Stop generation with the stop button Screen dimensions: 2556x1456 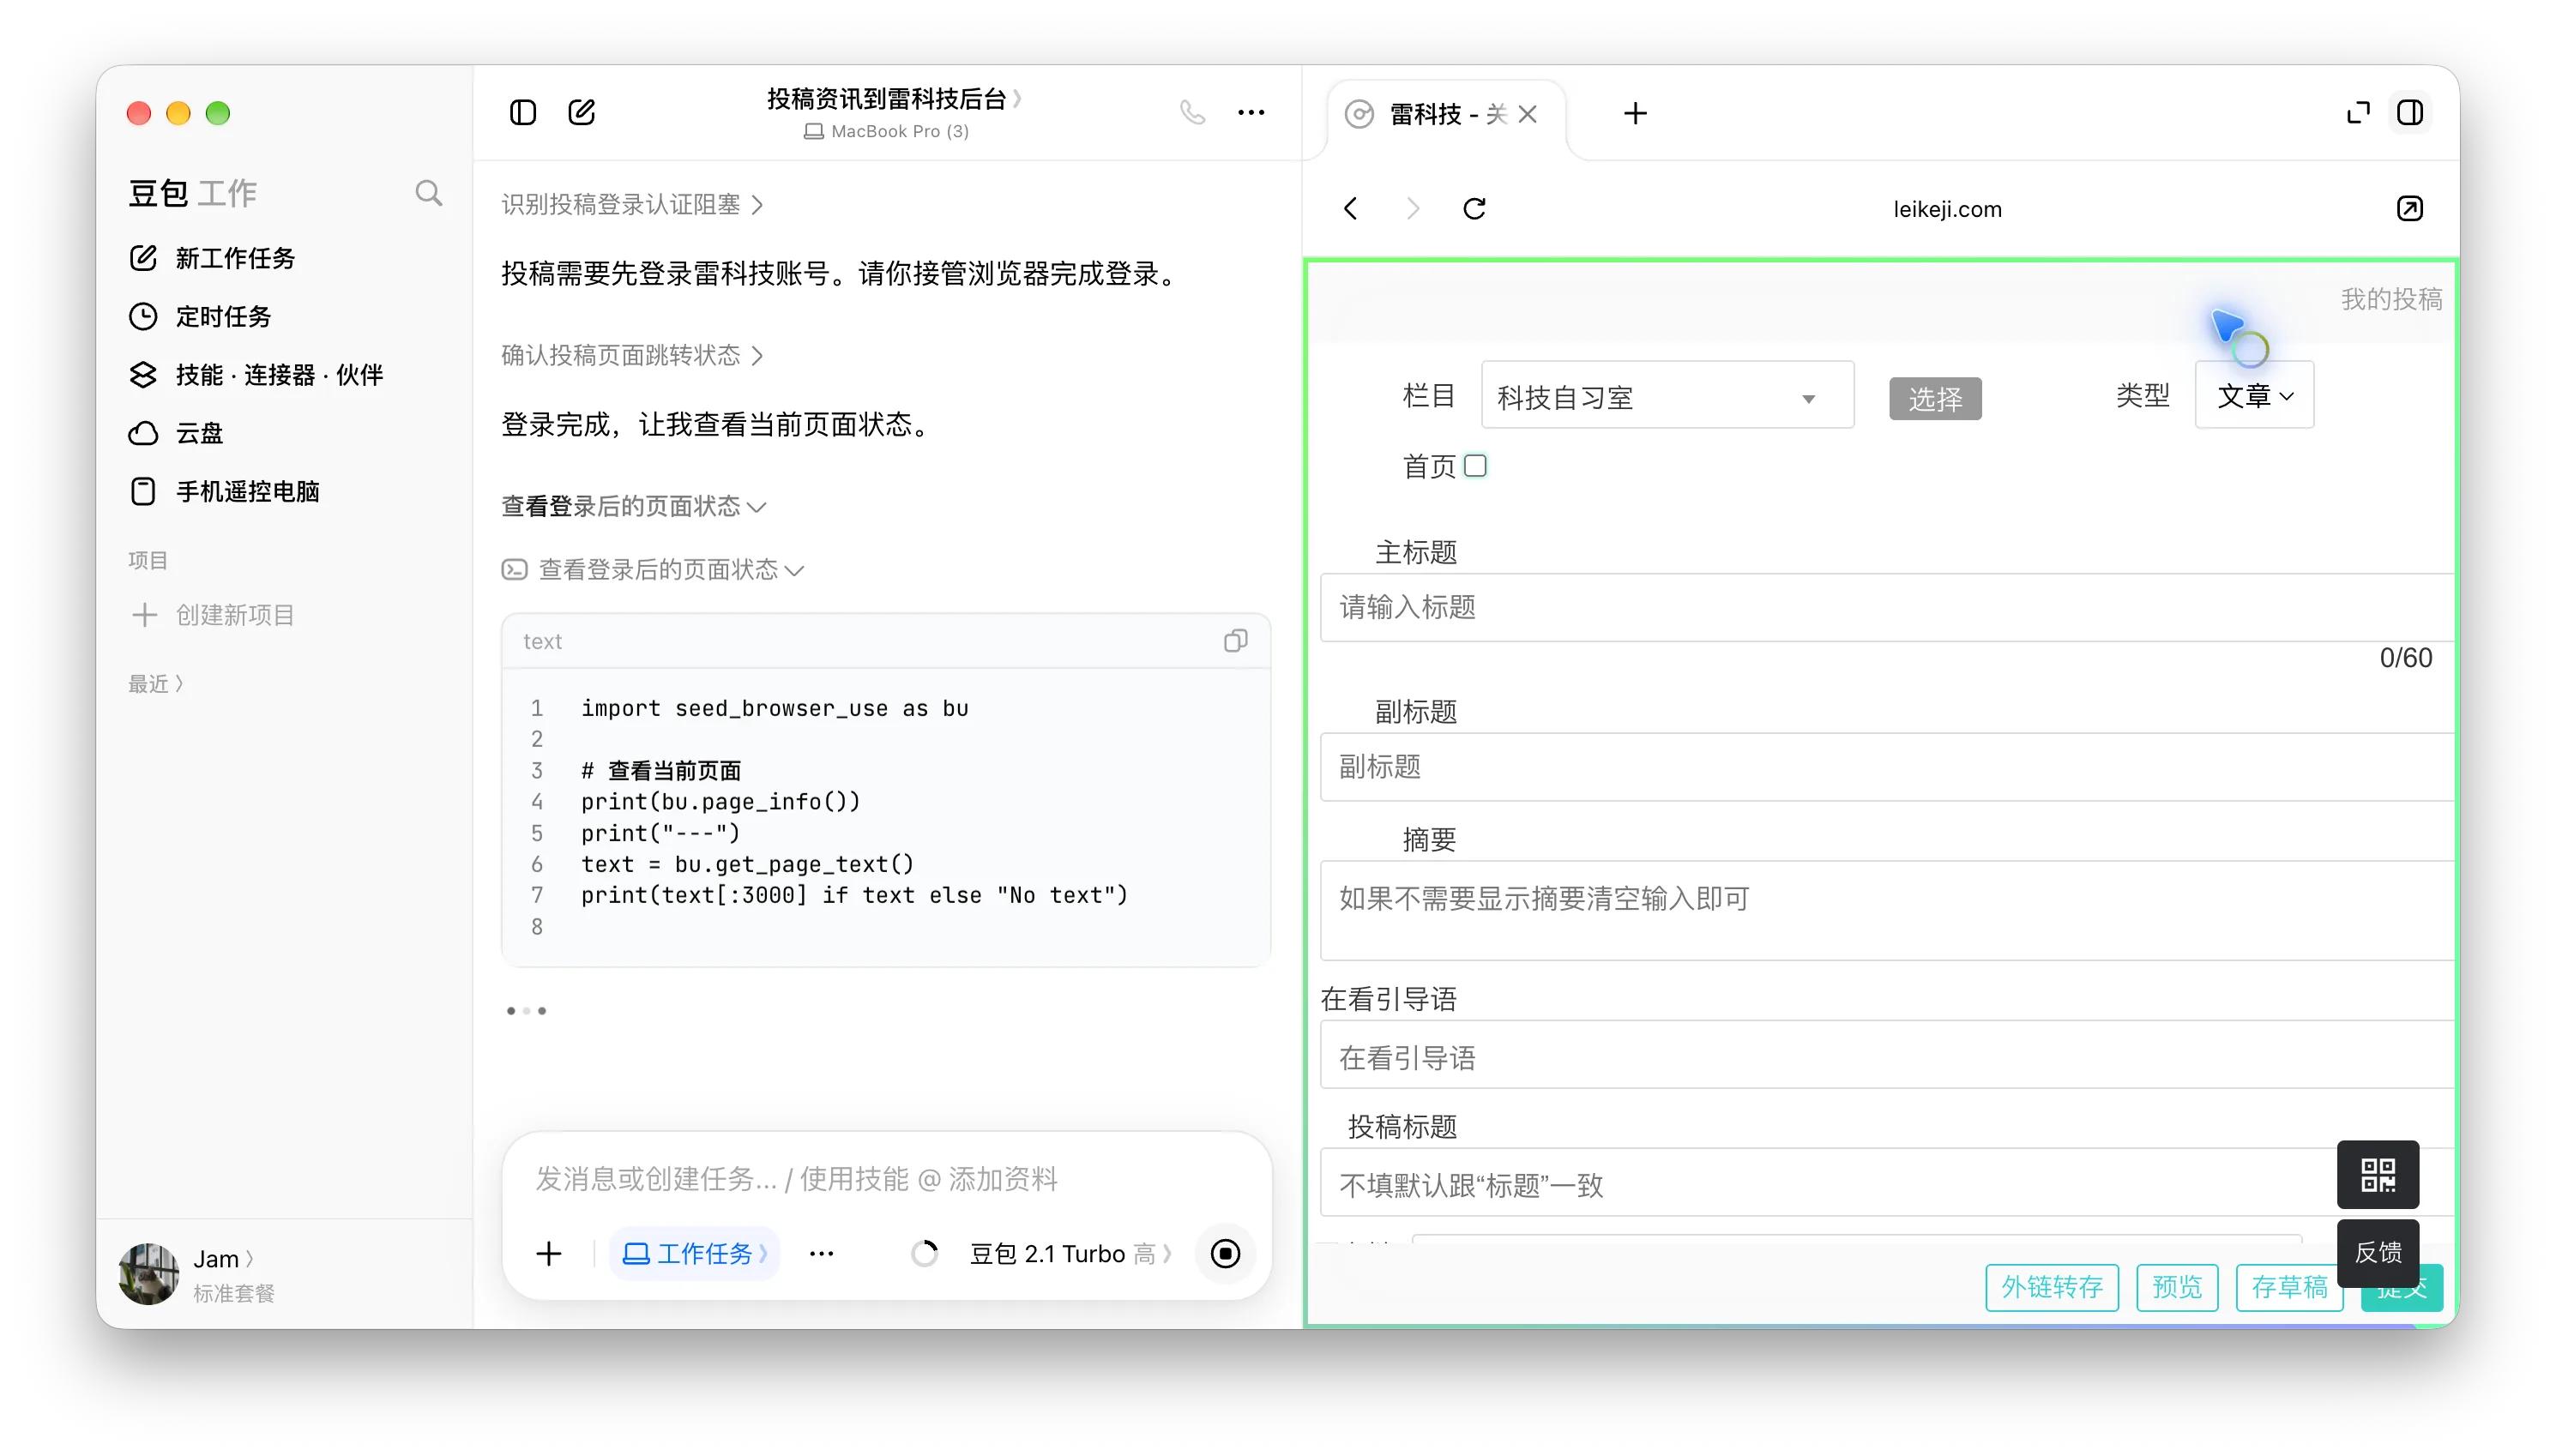[1225, 1253]
